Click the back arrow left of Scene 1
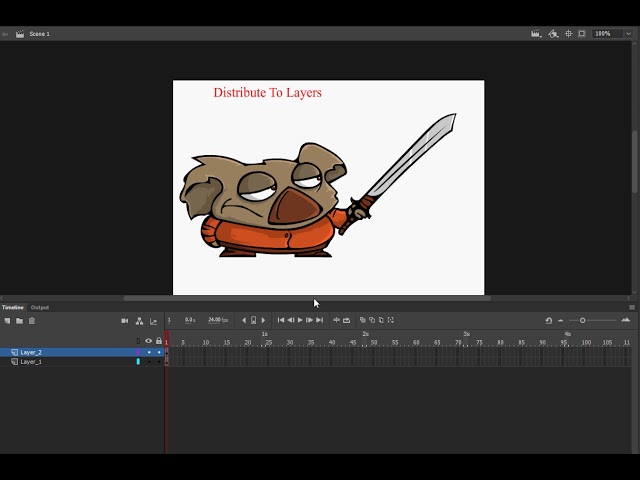 5,34
